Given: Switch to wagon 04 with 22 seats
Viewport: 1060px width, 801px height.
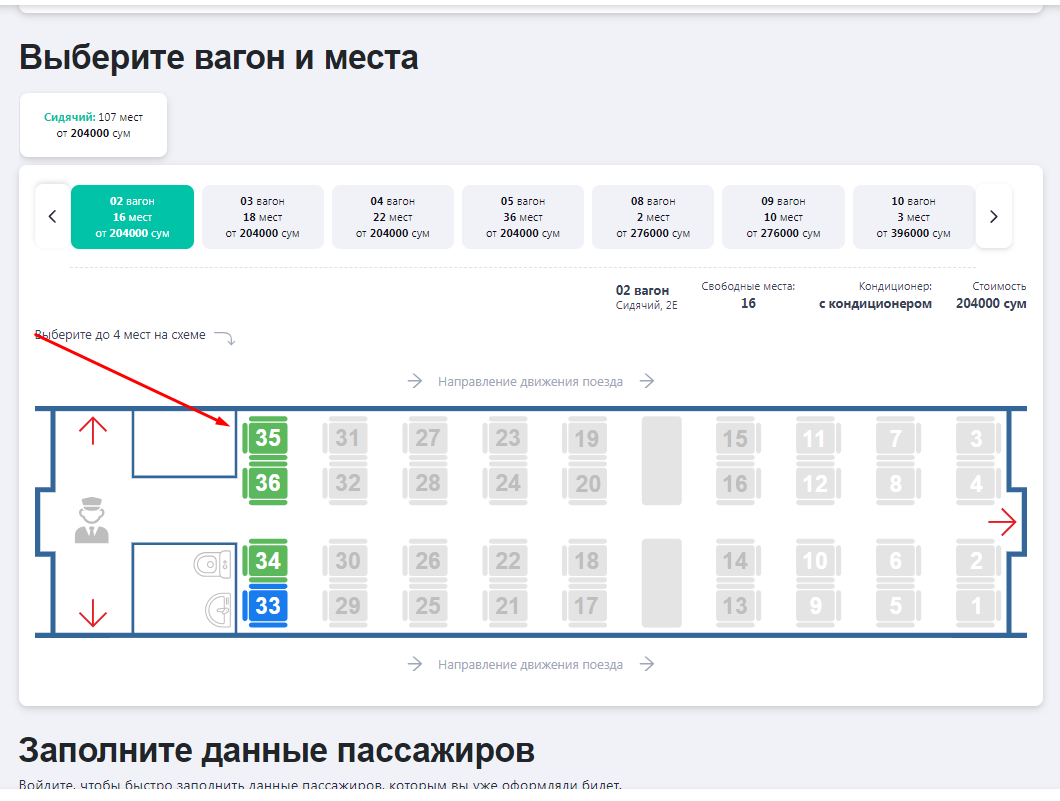Looking at the screenshot, I should [393, 217].
